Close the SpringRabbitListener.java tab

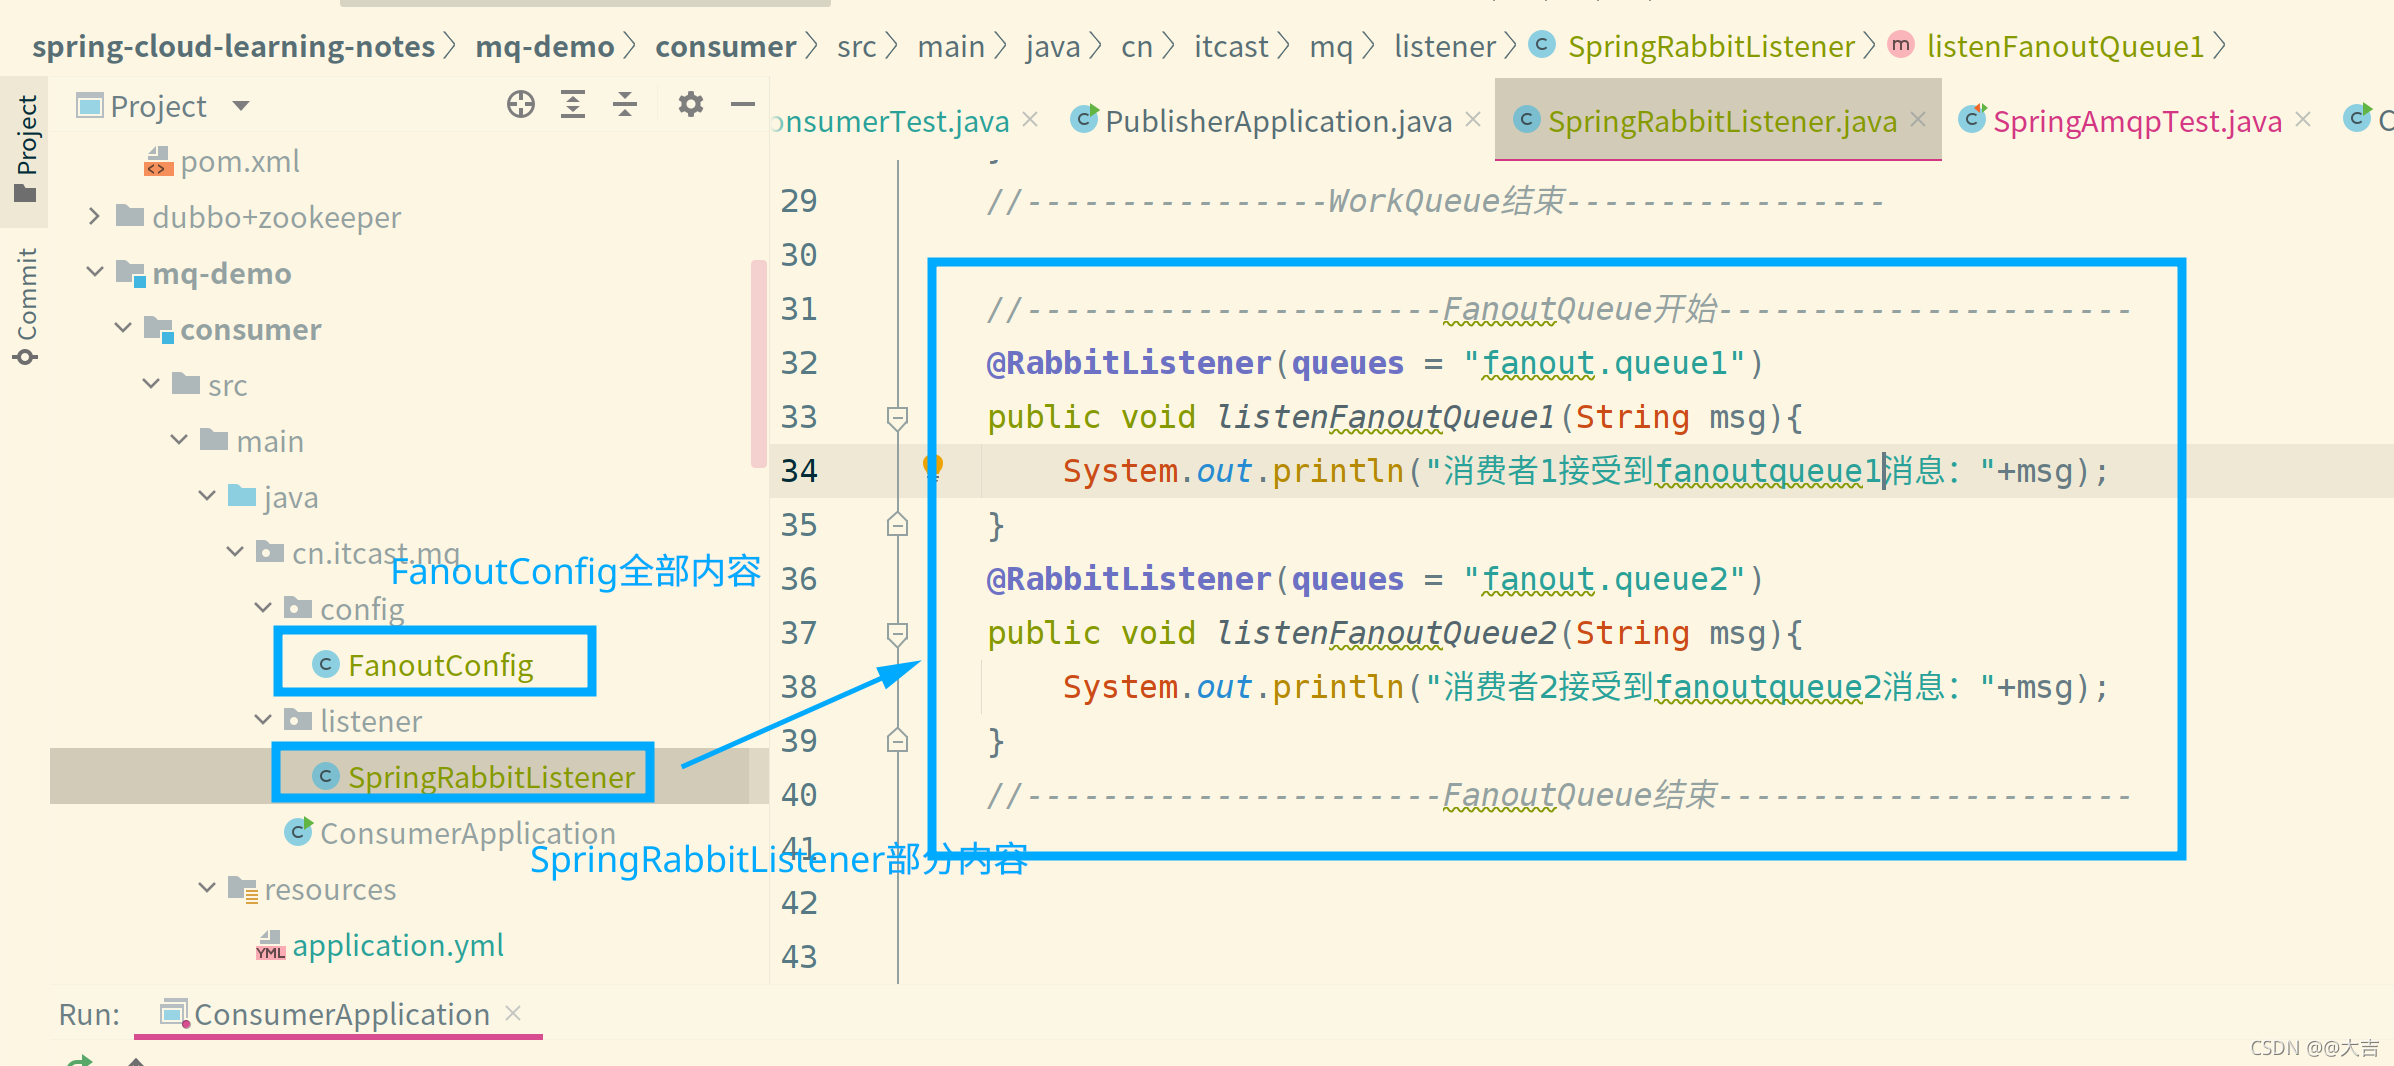[x=1918, y=120]
